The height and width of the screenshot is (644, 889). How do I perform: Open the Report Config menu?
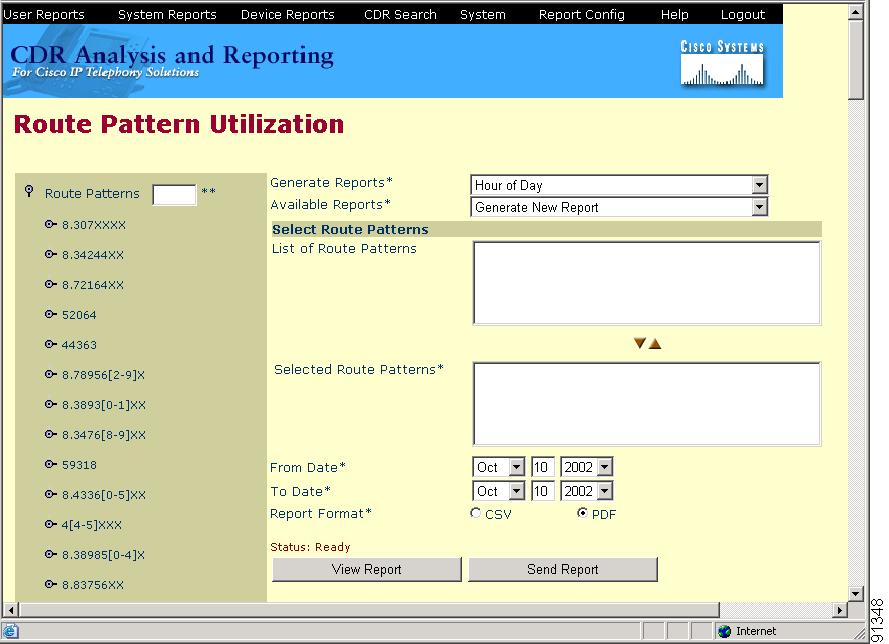tap(582, 14)
